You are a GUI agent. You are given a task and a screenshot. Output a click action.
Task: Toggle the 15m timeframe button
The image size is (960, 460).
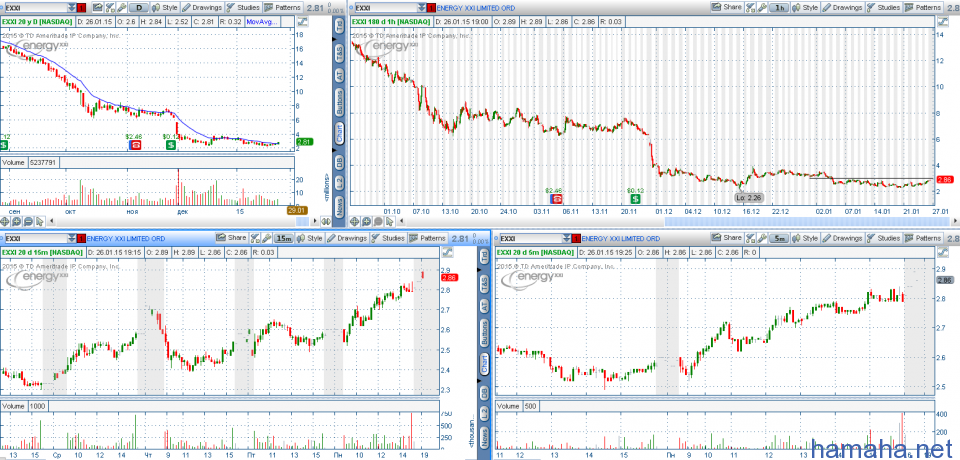pos(283,238)
